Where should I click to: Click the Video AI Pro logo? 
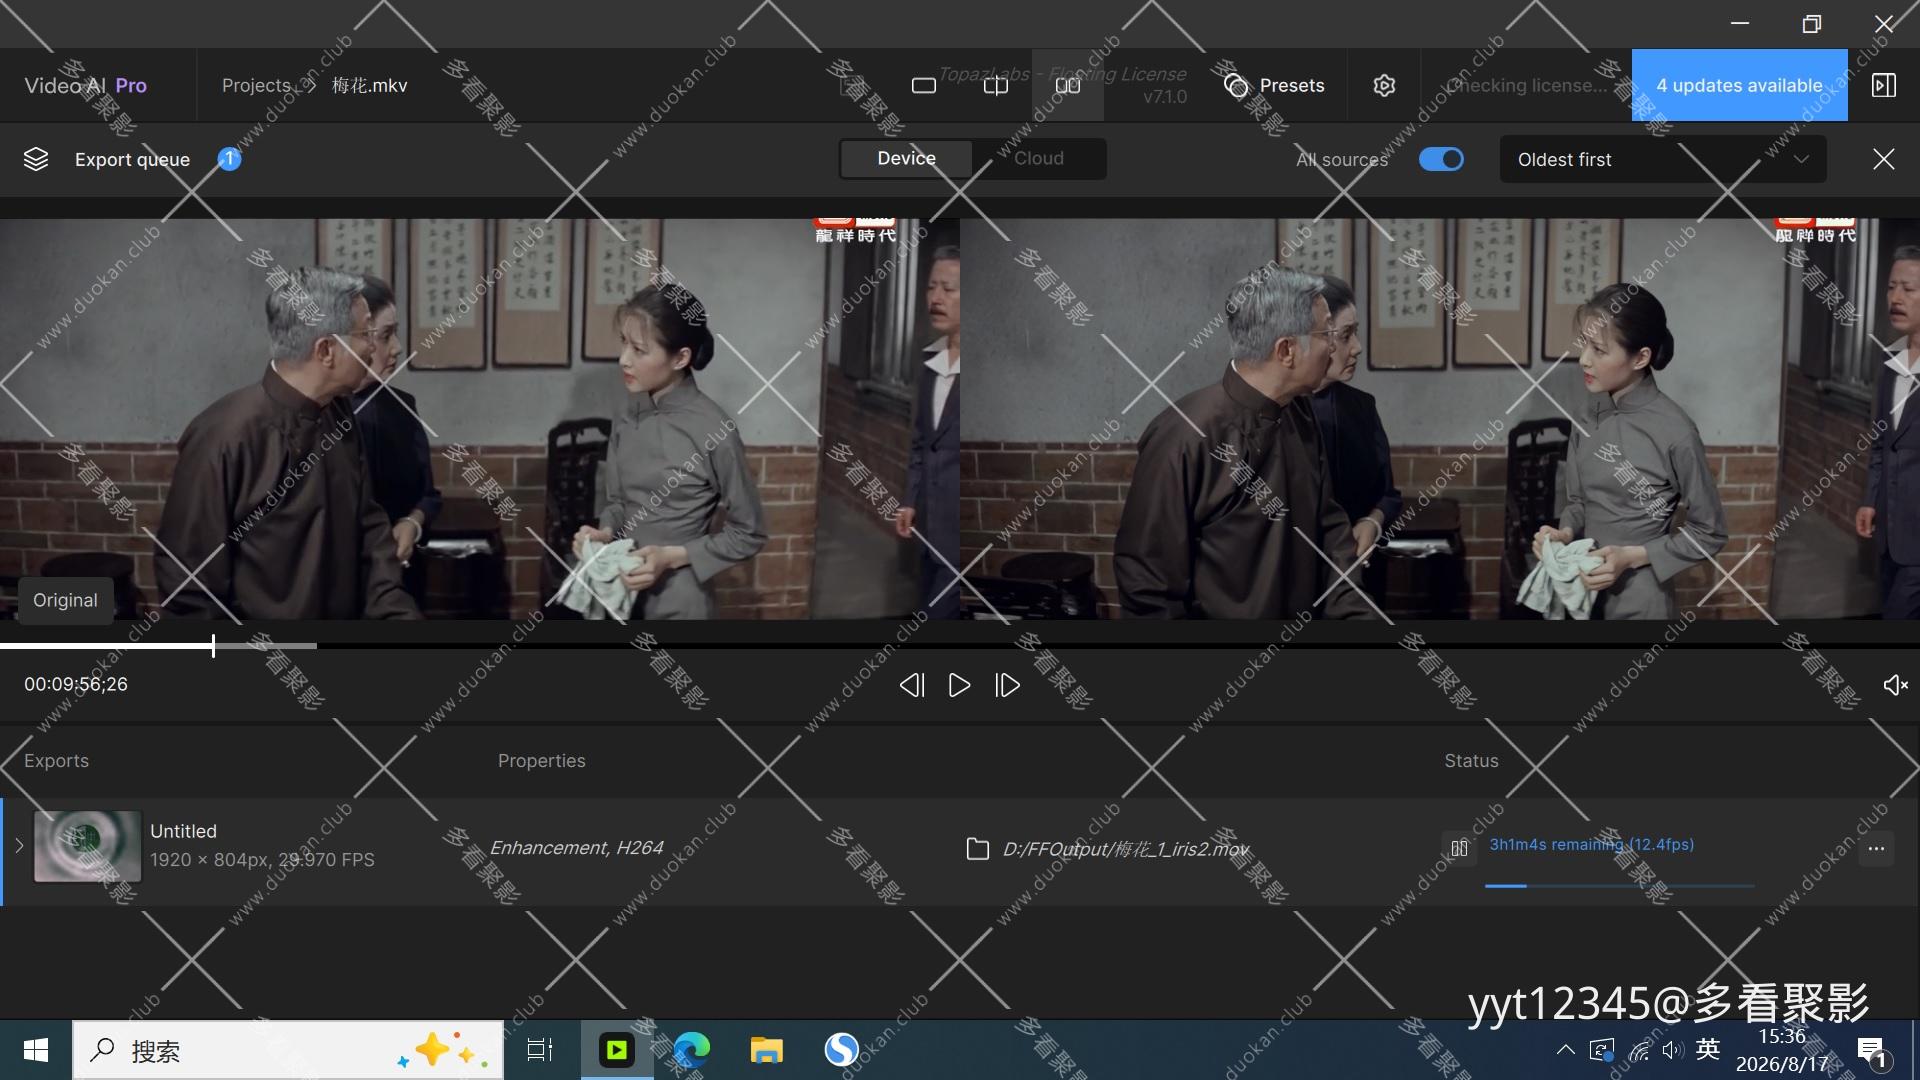tap(86, 86)
